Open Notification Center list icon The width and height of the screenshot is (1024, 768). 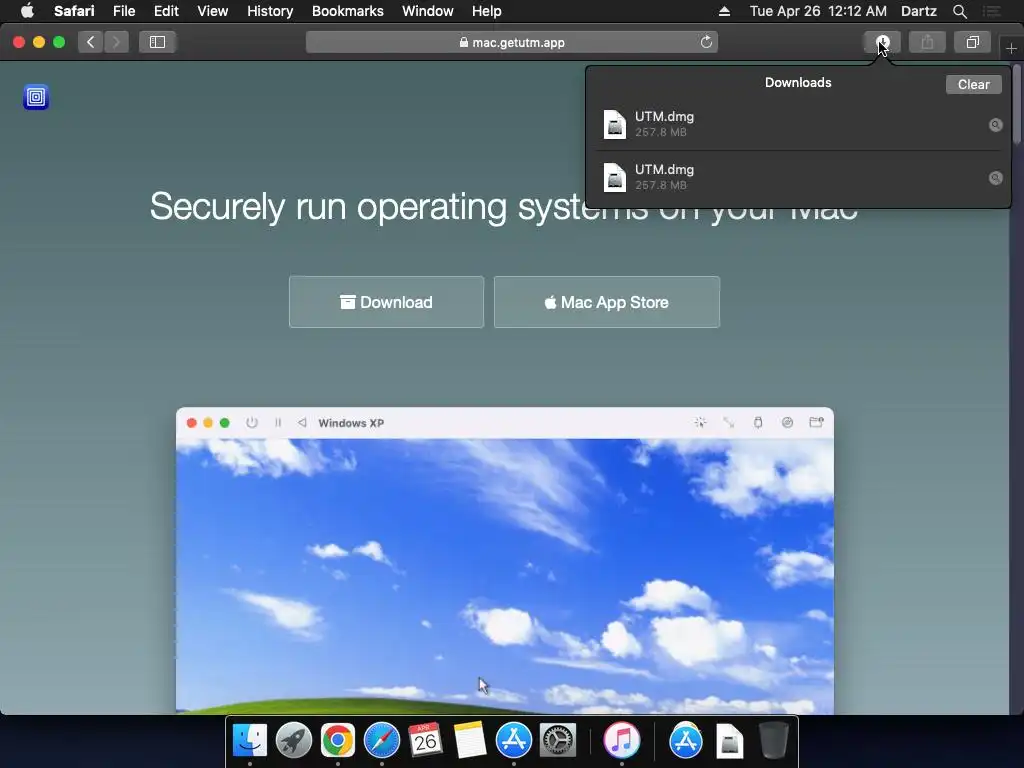pyautogui.click(x=991, y=11)
